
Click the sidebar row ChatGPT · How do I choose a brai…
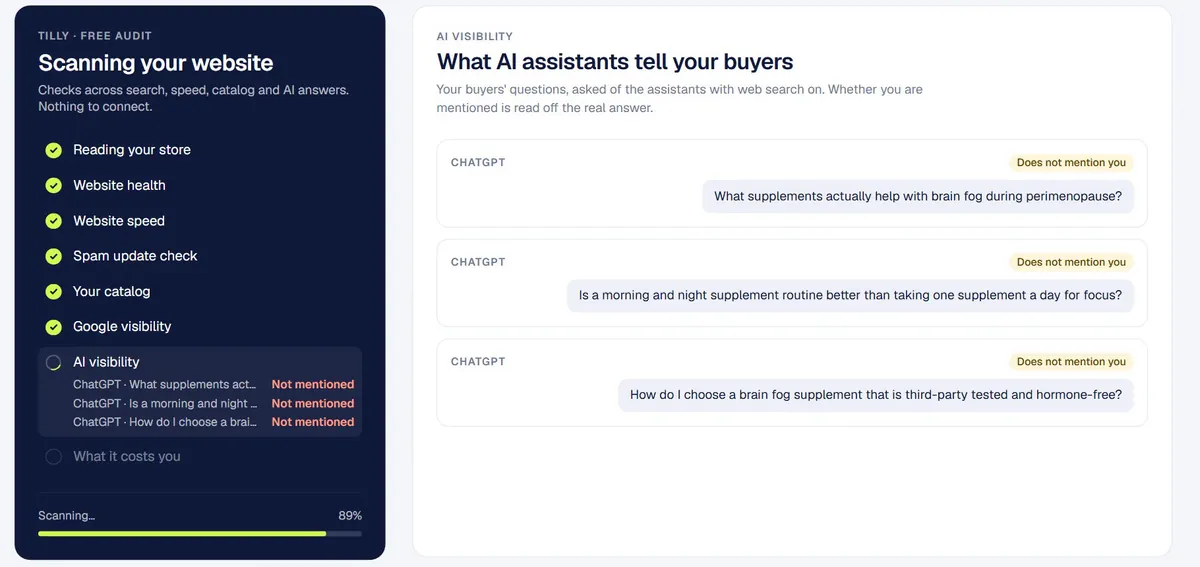[x=213, y=422]
